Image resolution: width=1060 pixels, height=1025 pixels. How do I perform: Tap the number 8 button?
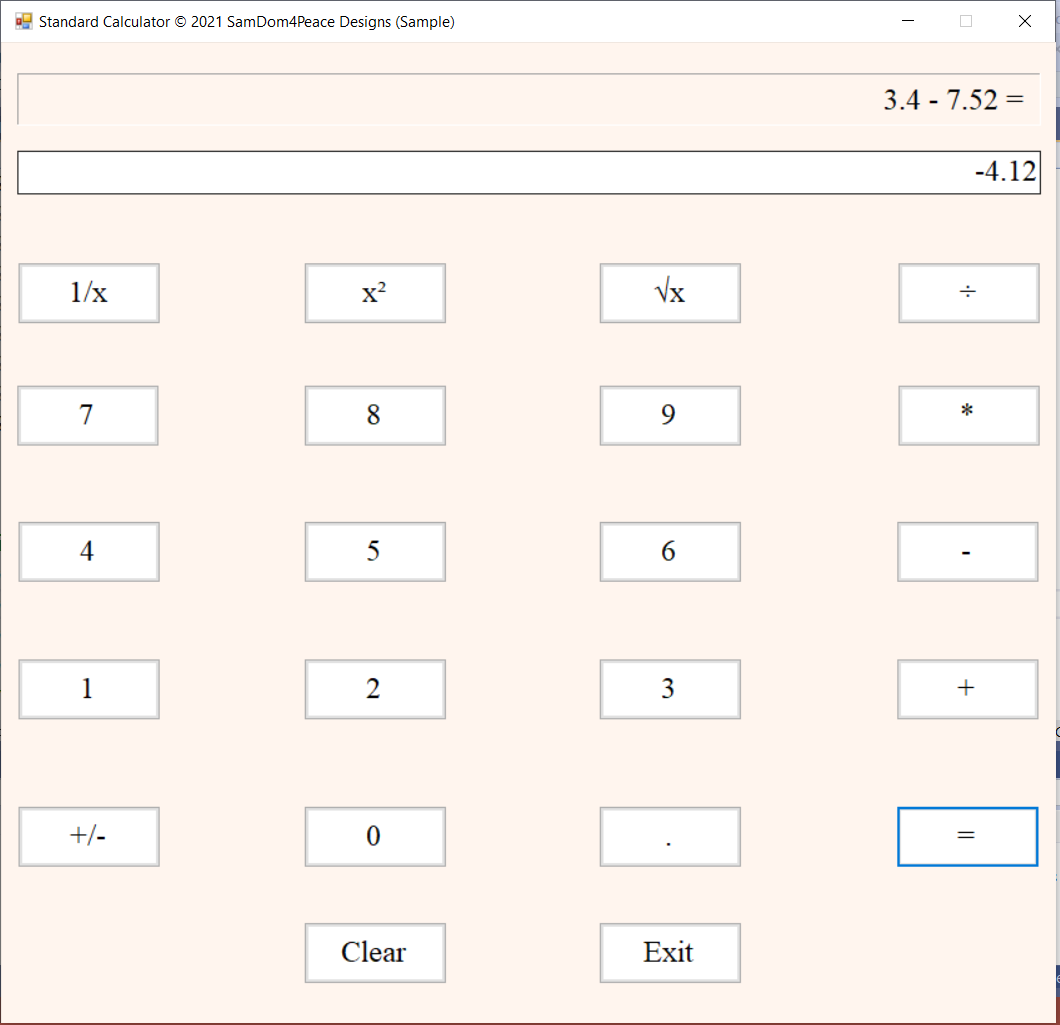375,415
